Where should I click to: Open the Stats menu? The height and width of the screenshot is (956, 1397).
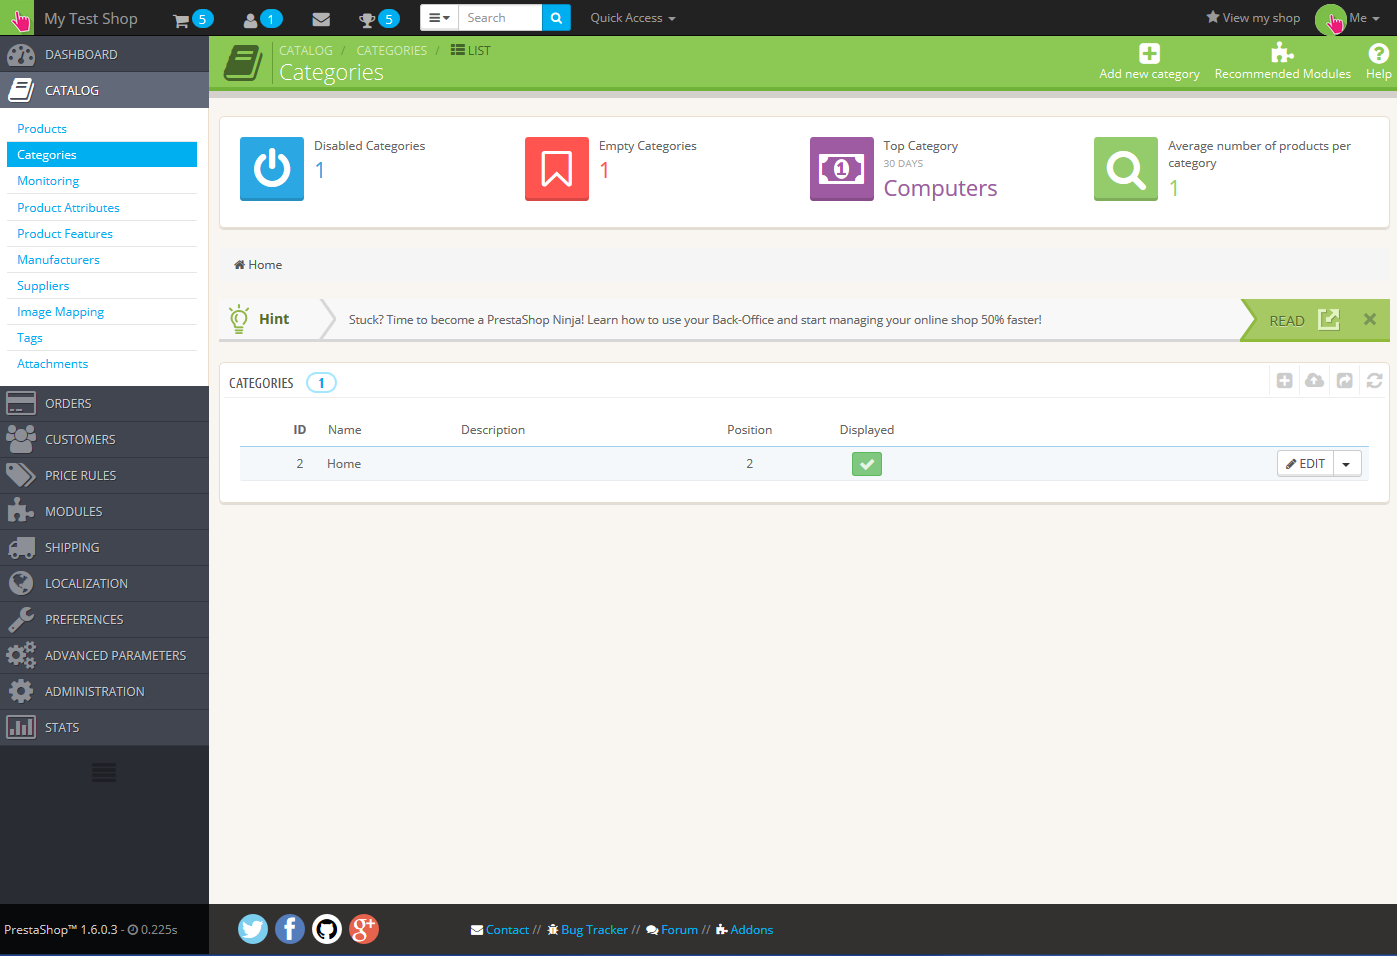(x=104, y=727)
